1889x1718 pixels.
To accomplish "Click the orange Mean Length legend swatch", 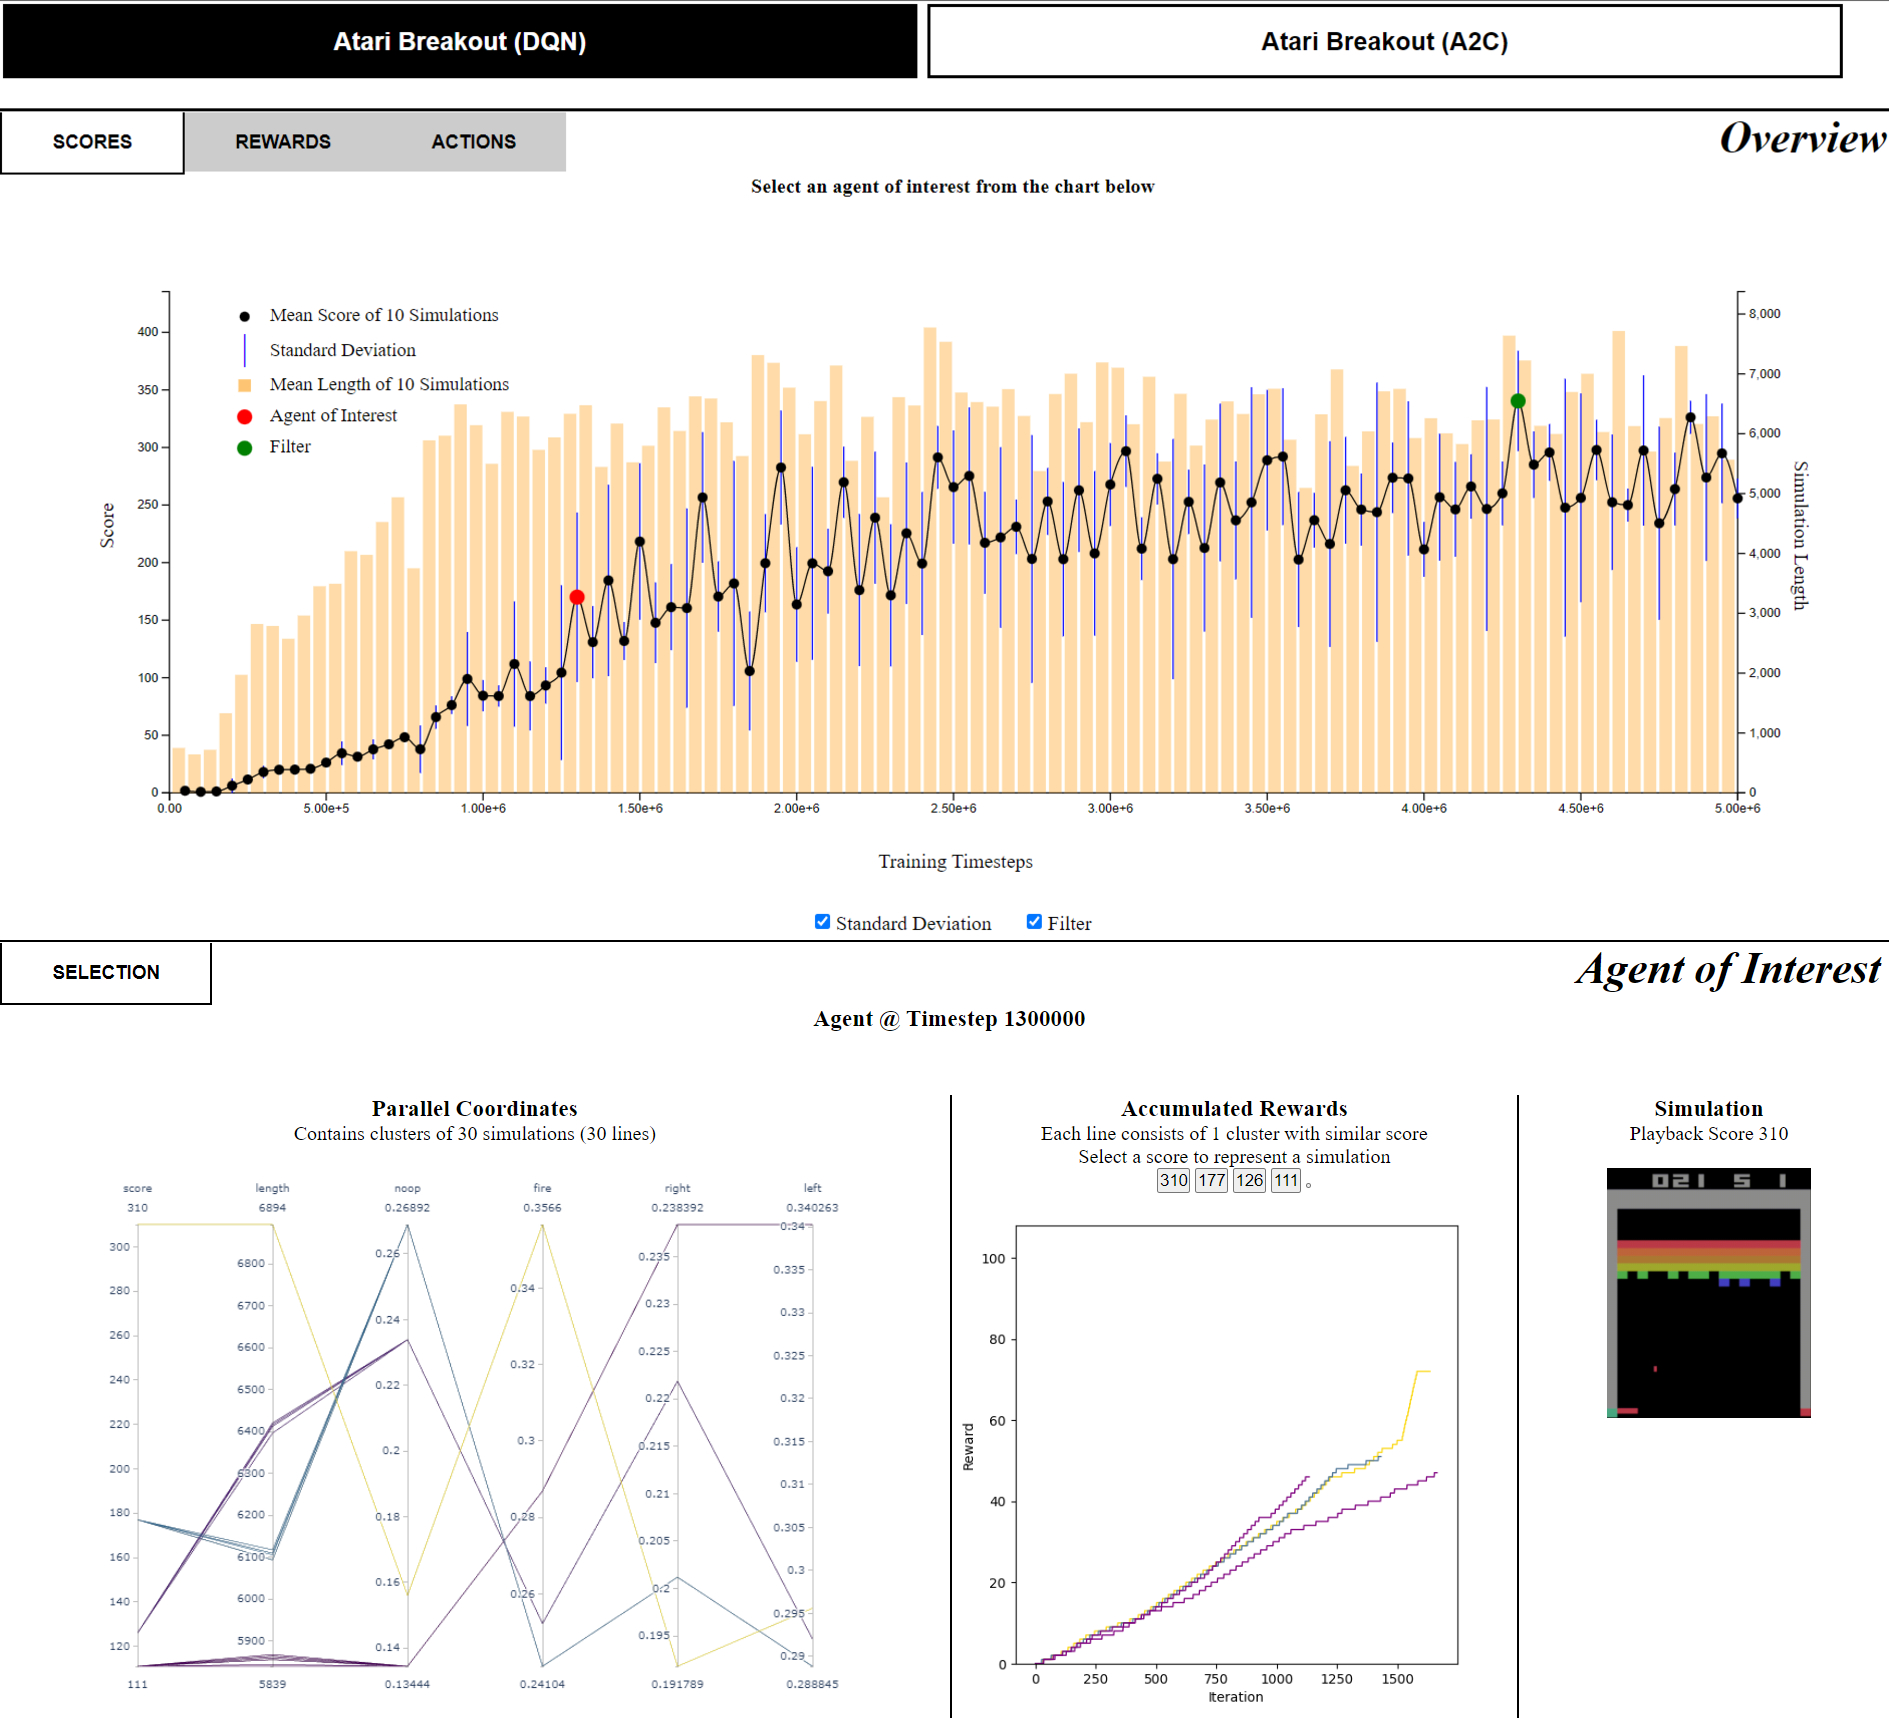I will (x=244, y=385).
